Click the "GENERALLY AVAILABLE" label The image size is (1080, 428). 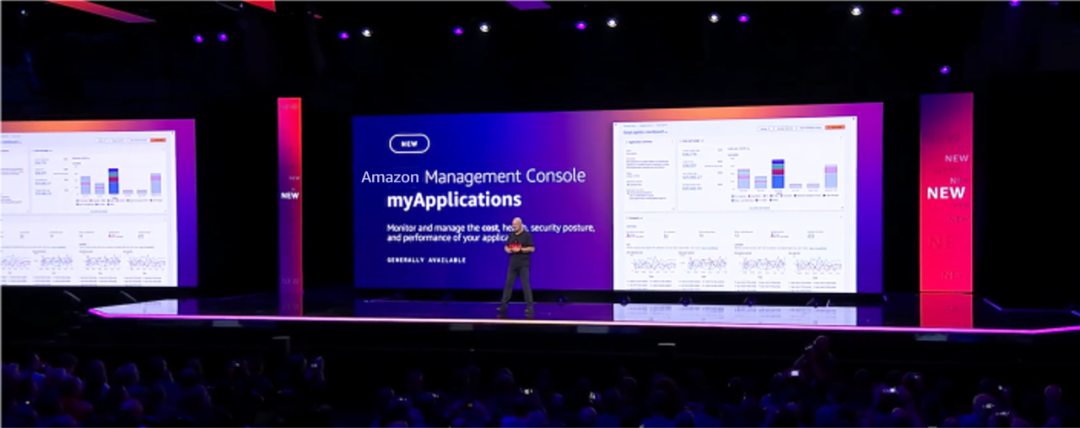point(426,260)
